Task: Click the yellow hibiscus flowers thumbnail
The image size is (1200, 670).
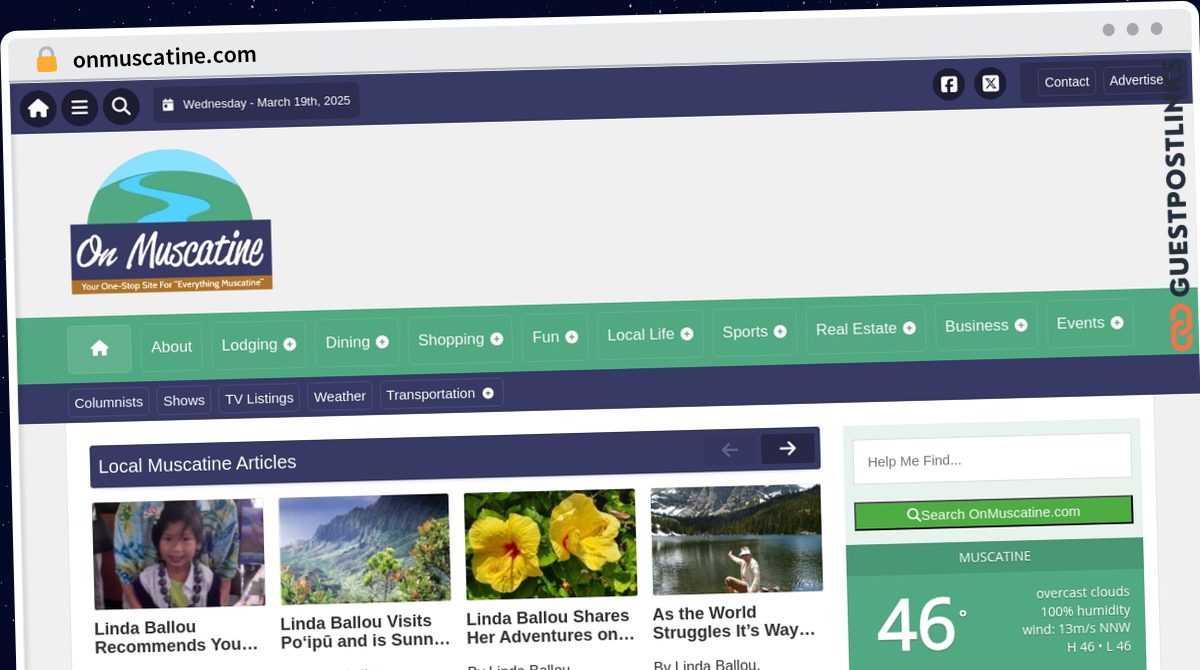Action: [x=551, y=544]
